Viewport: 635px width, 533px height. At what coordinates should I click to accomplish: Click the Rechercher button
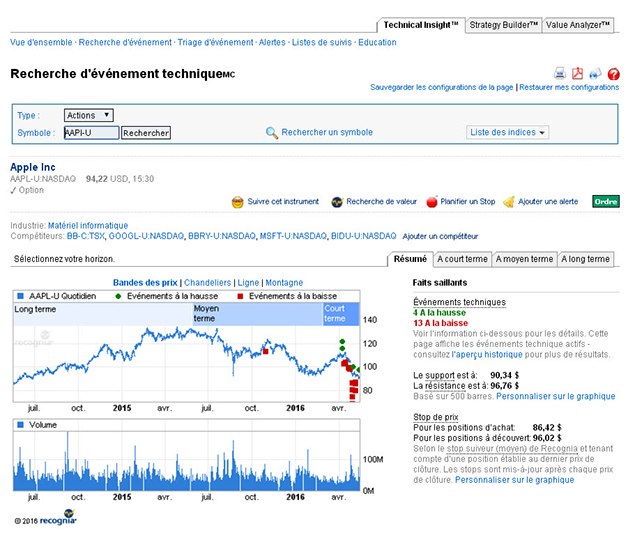(146, 133)
